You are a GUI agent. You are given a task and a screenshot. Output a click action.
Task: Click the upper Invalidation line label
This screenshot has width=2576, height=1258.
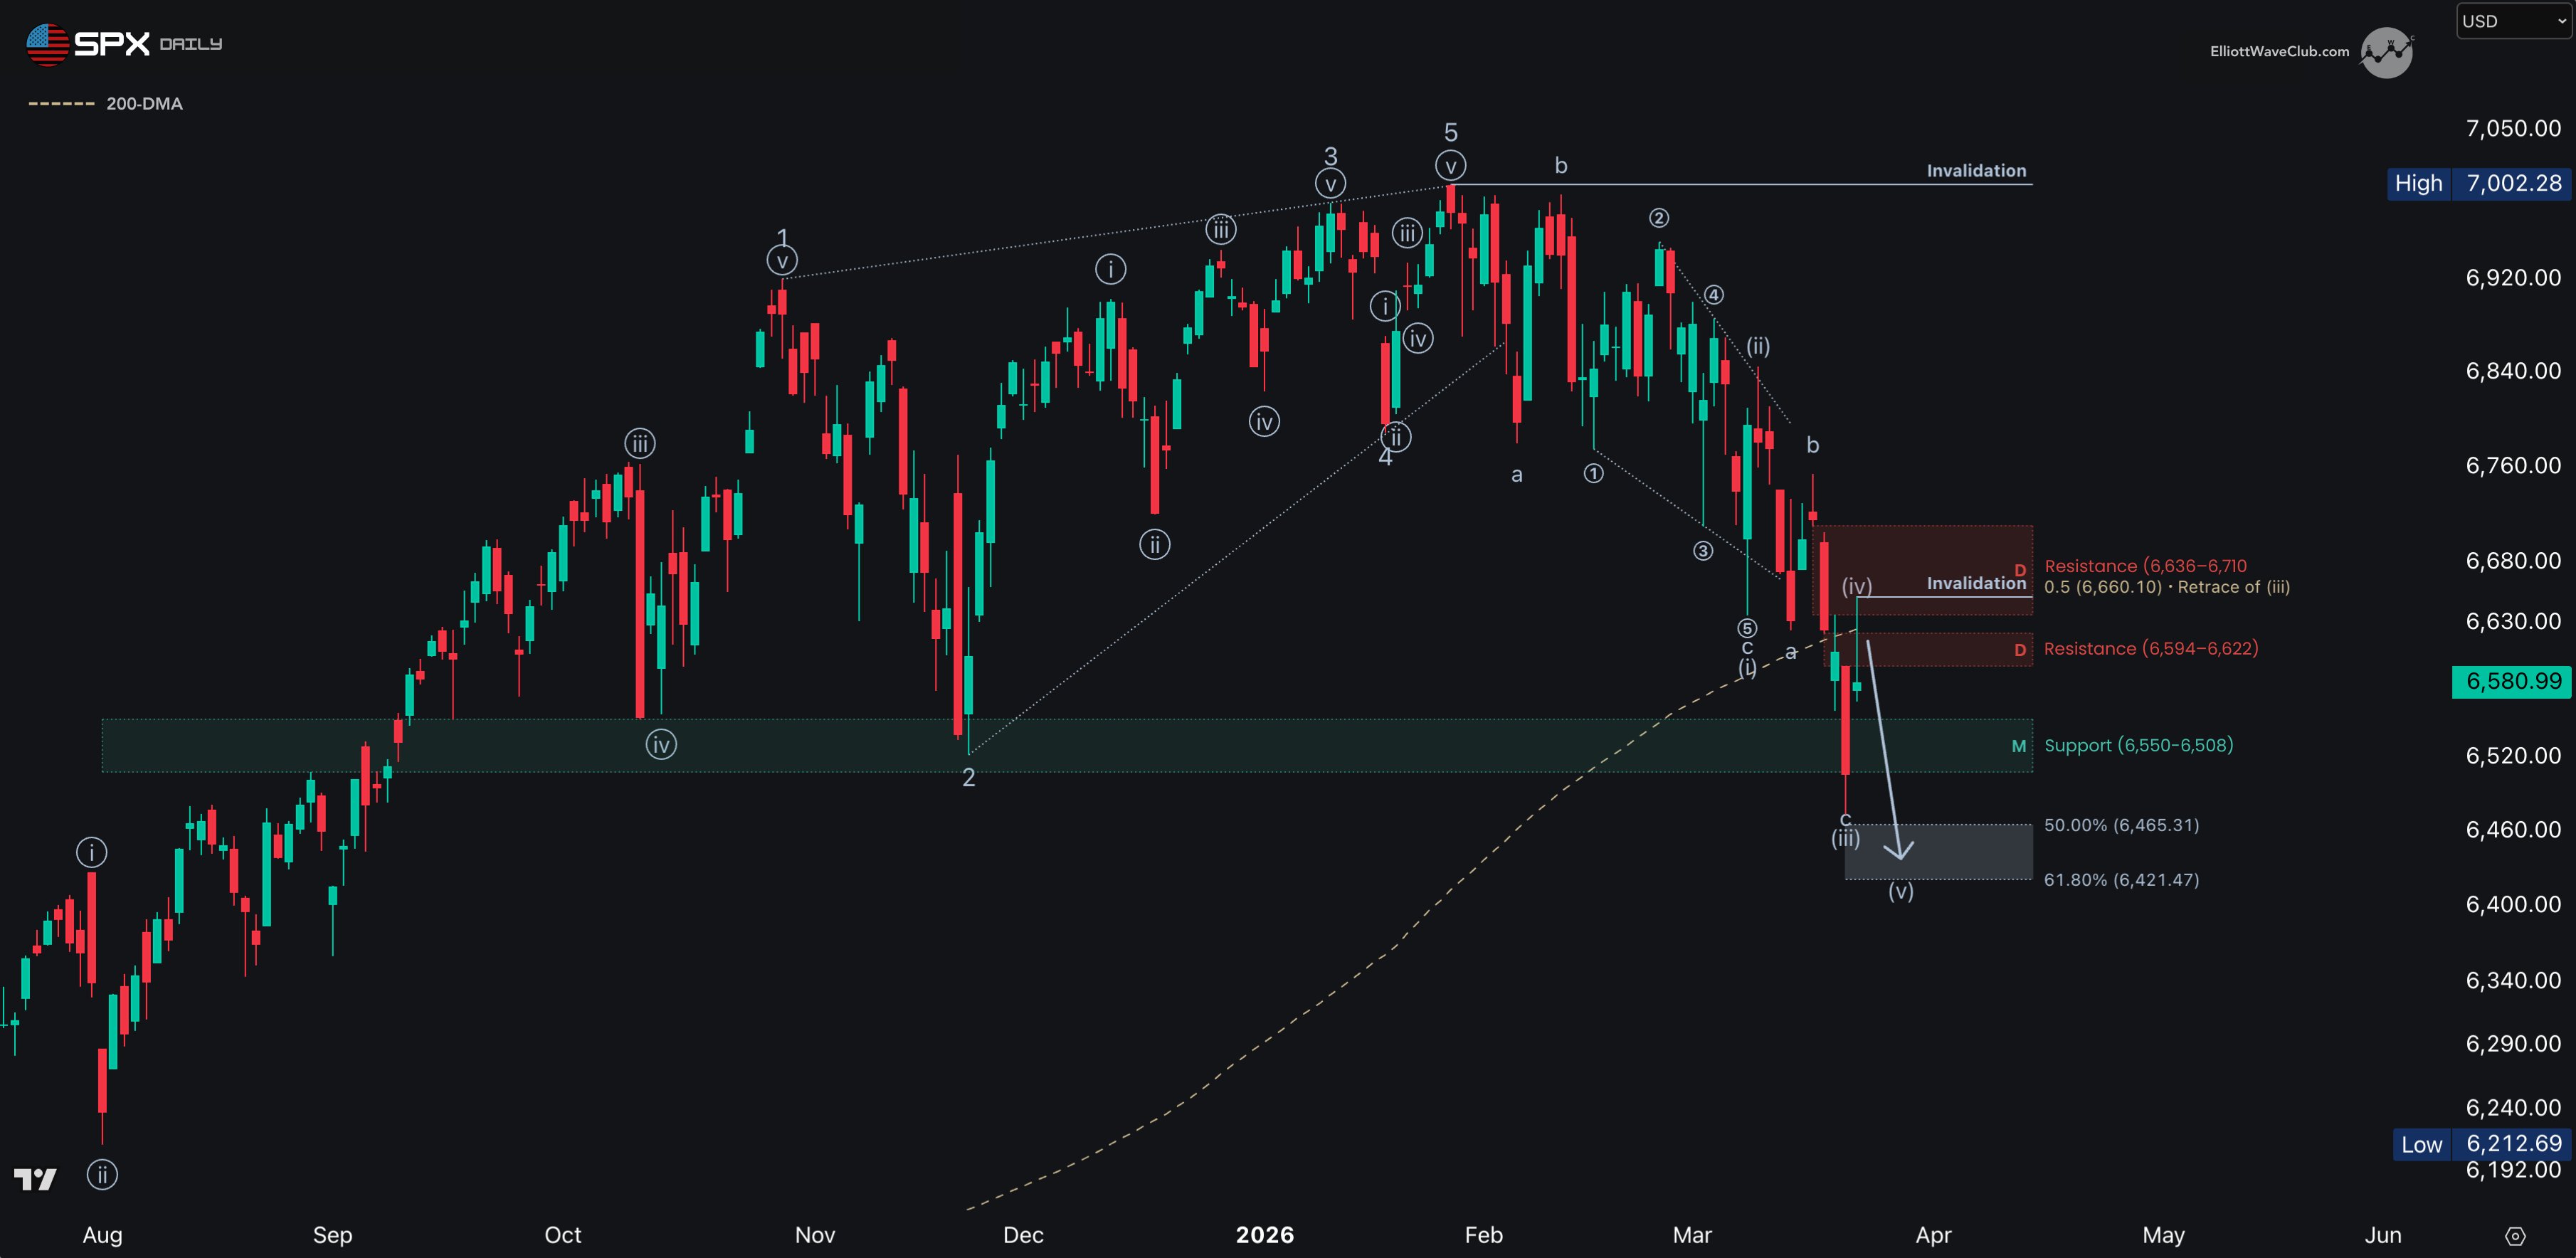pos(1976,171)
